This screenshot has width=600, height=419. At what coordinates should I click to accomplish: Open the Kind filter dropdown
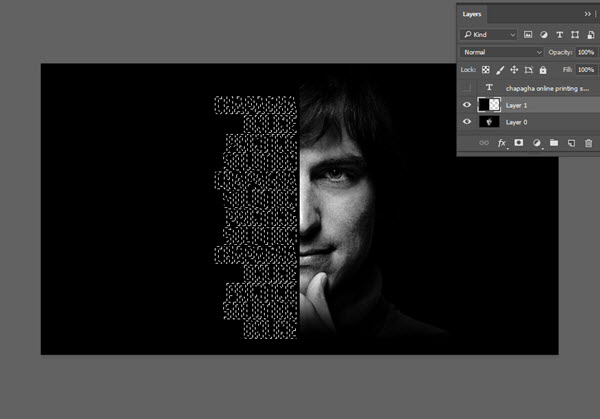[489, 35]
